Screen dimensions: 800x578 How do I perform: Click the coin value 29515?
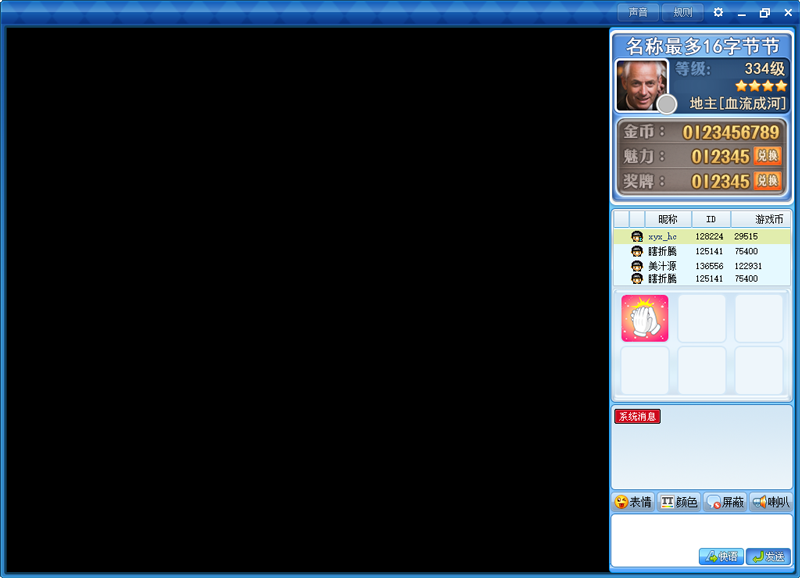tap(746, 237)
